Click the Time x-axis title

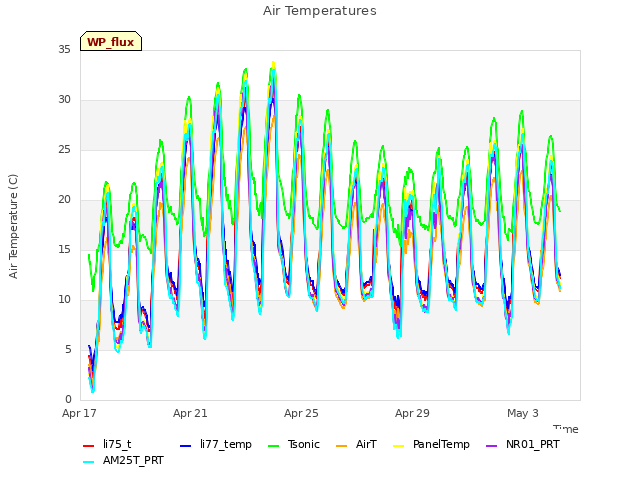pyautogui.click(x=566, y=429)
